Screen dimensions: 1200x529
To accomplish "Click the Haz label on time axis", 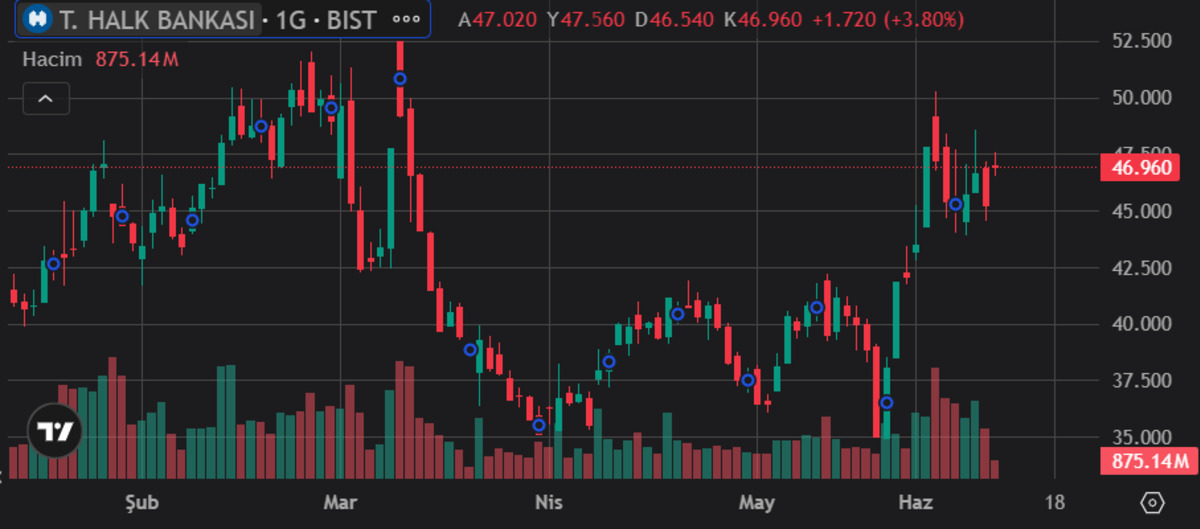I will 915,501.
